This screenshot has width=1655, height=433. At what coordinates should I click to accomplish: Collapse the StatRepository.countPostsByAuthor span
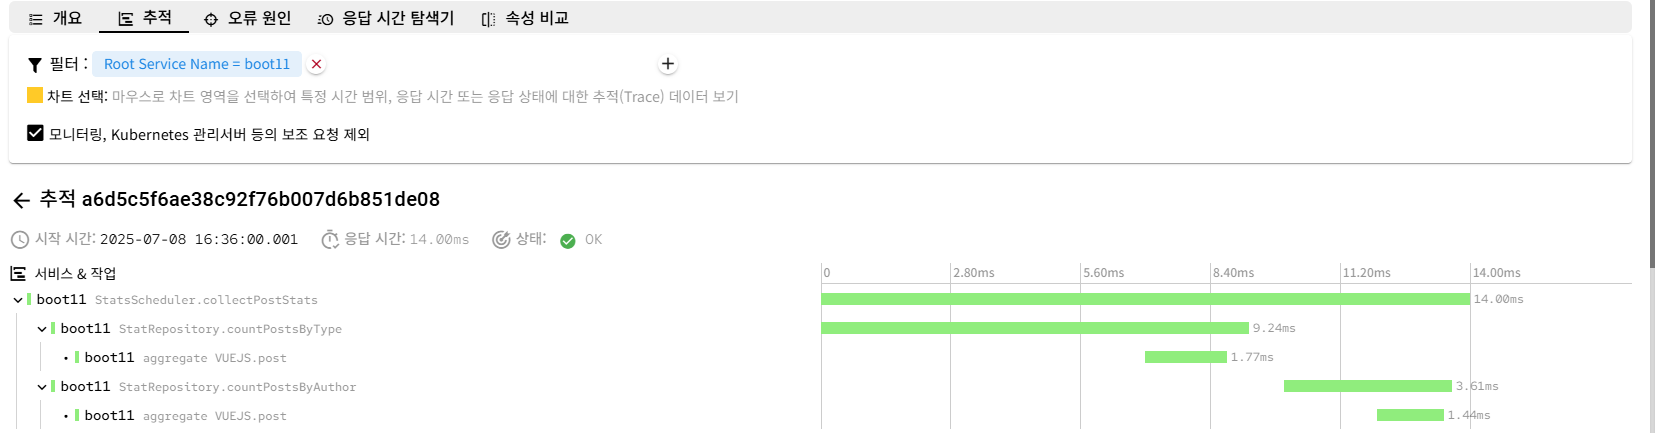[42, 387]
